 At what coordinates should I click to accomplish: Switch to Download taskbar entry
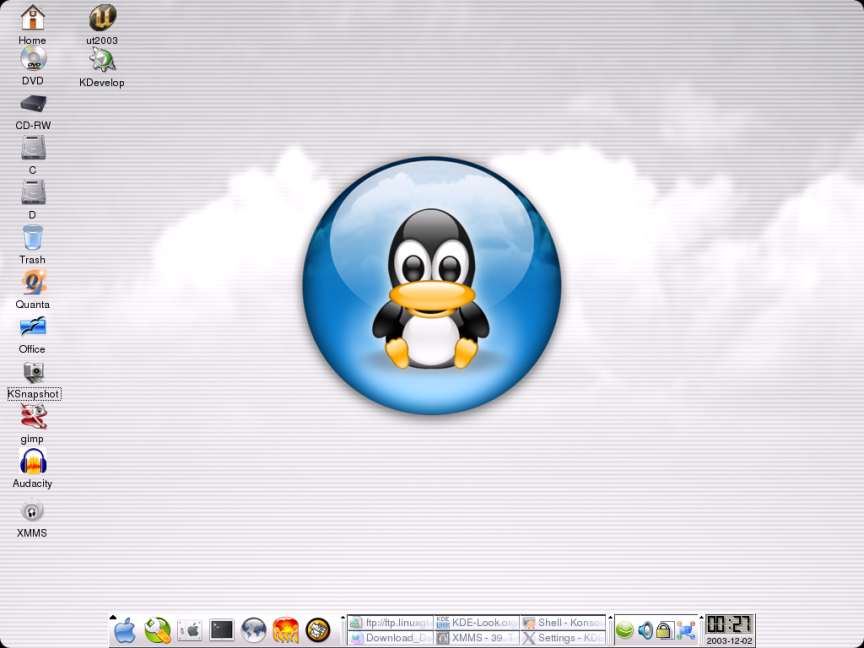pos(390,638)
